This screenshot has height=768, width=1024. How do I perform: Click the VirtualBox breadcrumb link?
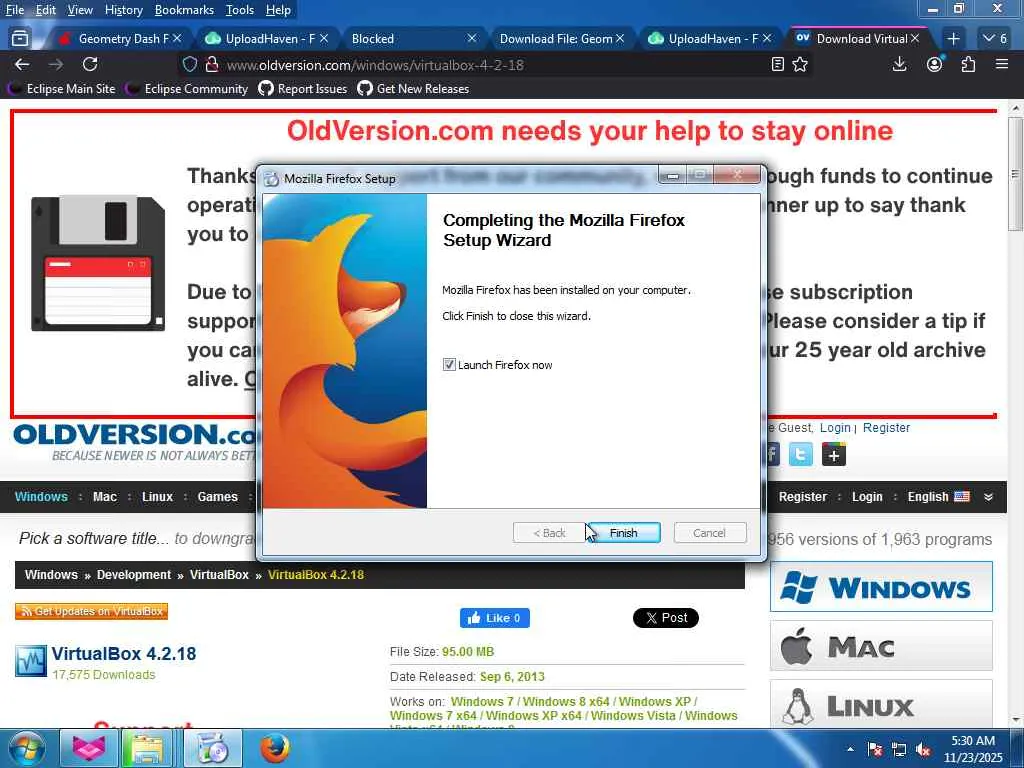pyautogui.click(x=219, y=575)
